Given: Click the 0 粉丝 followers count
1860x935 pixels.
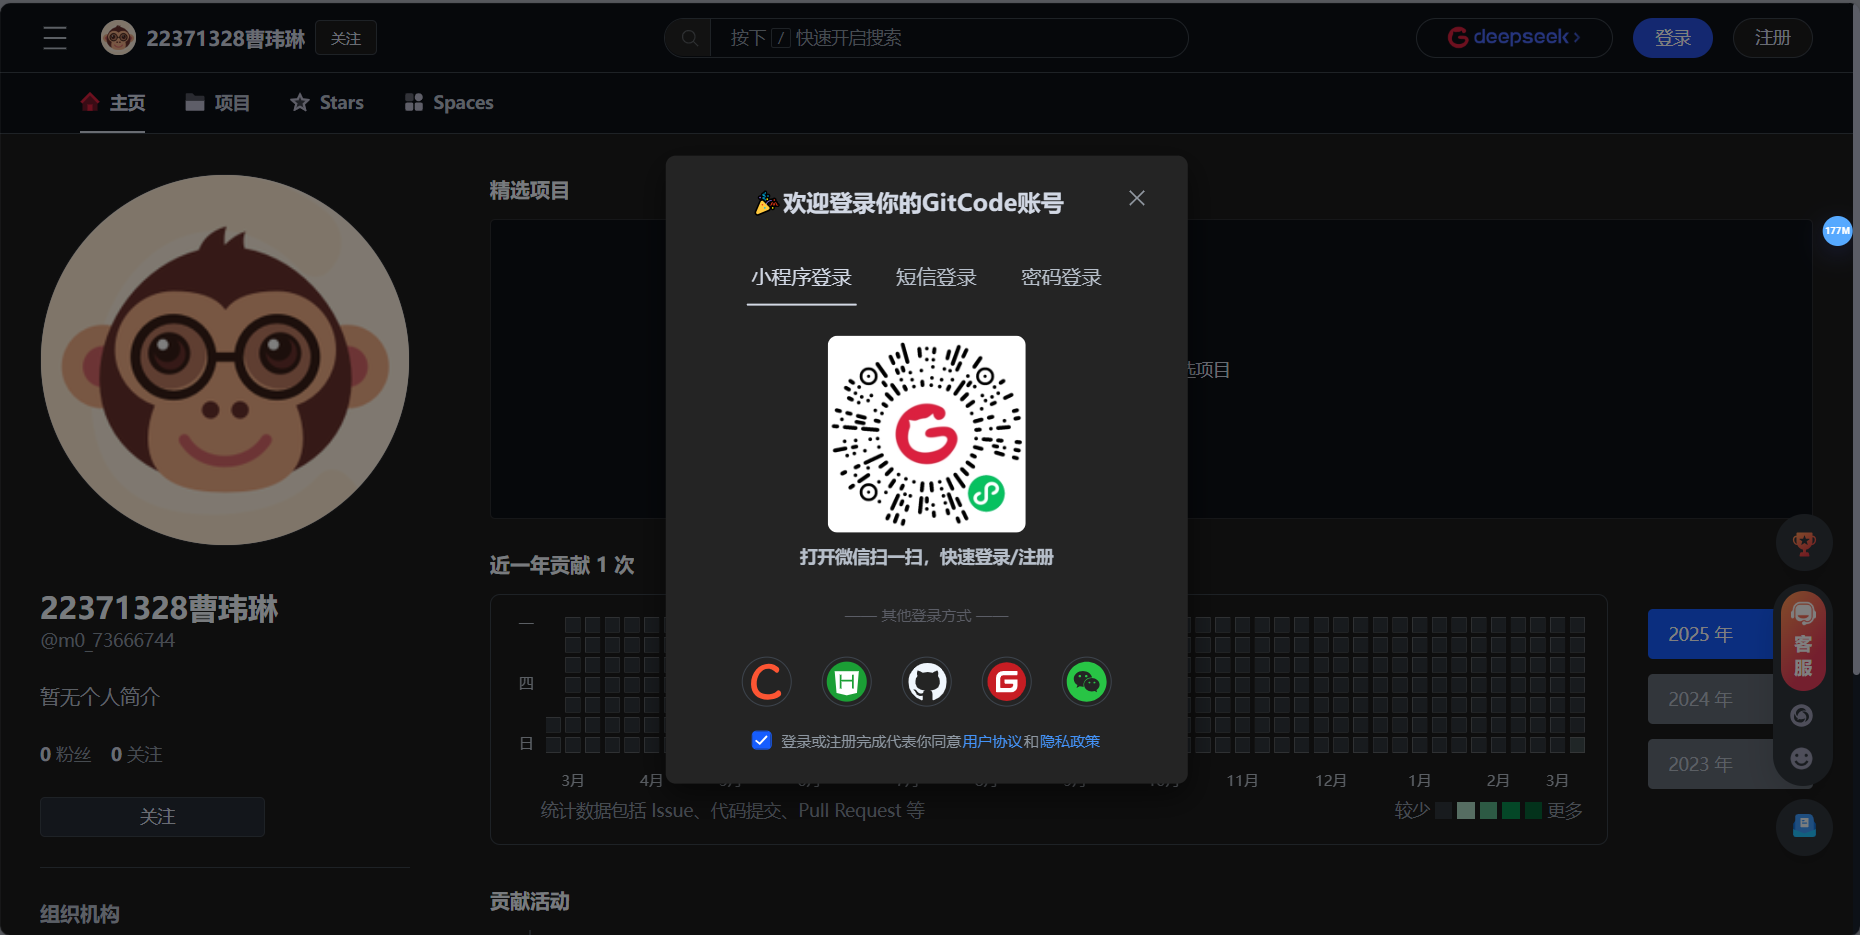Looking at the screenshot, I should [66, 755].
